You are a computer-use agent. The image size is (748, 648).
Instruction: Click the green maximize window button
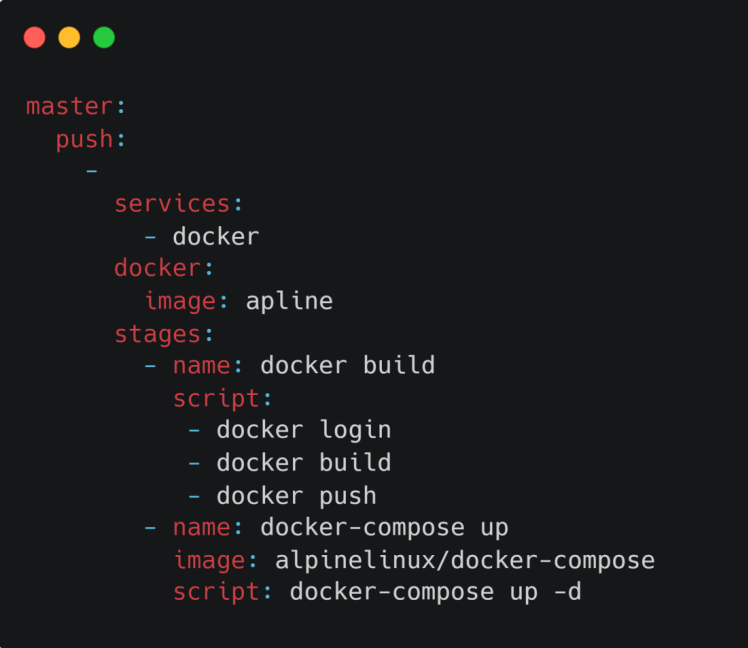coord(104,38)
